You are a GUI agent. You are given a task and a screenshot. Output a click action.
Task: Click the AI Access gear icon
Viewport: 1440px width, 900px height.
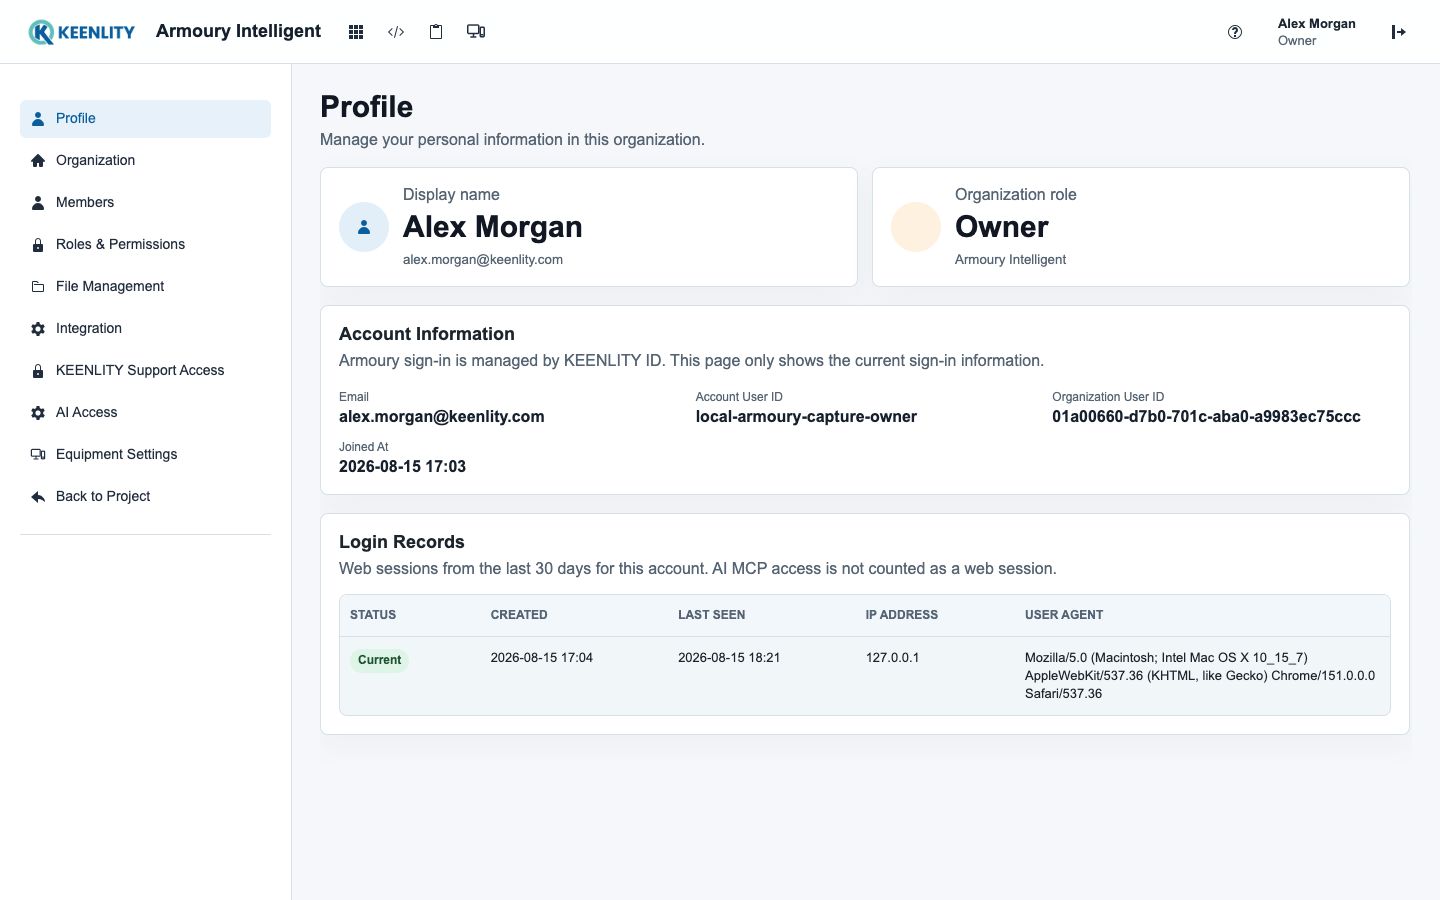38,412
